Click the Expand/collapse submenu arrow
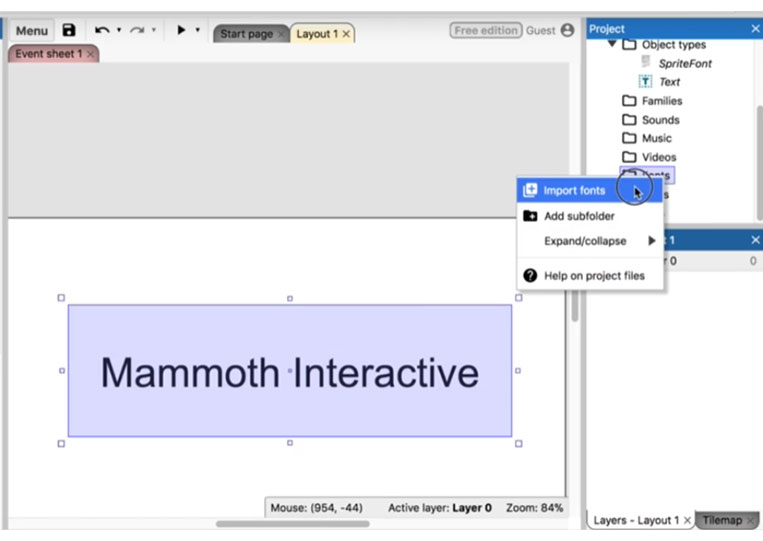Screen dimensions: 763x541 point(652,240)
